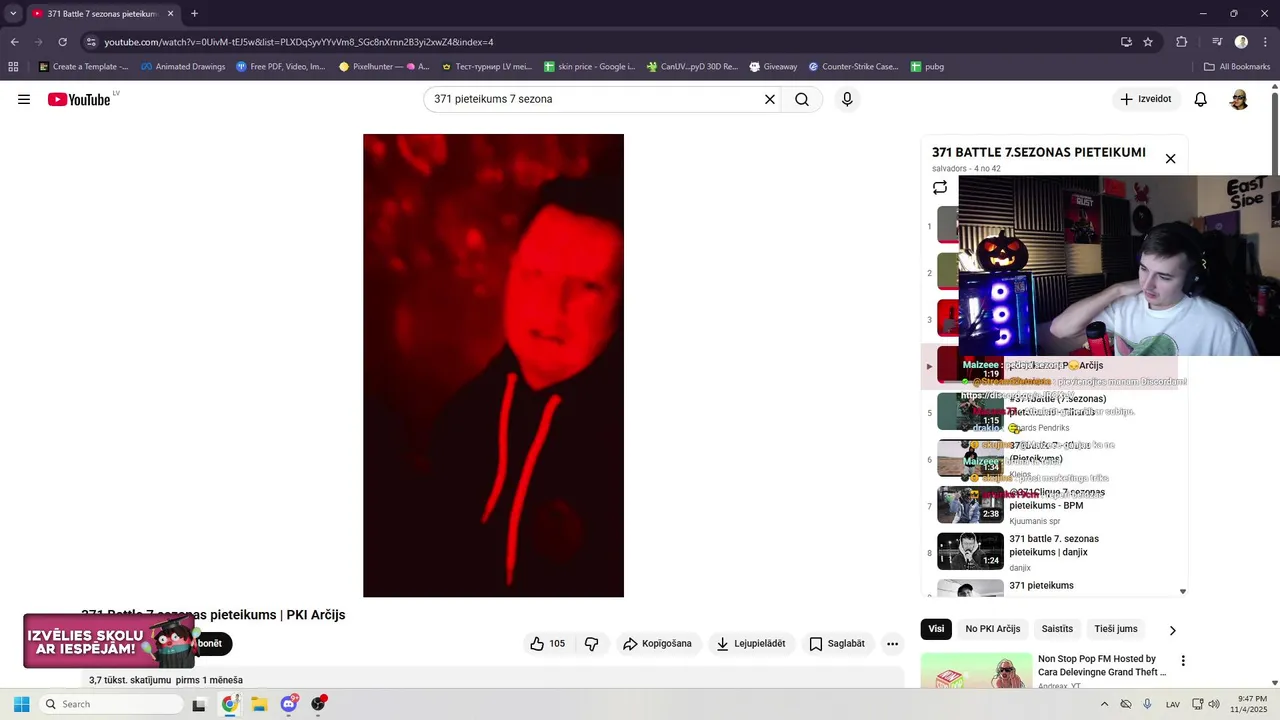Select the No PKI Arčijs chip
The image size is (1280, 720).
pos(993,629)
